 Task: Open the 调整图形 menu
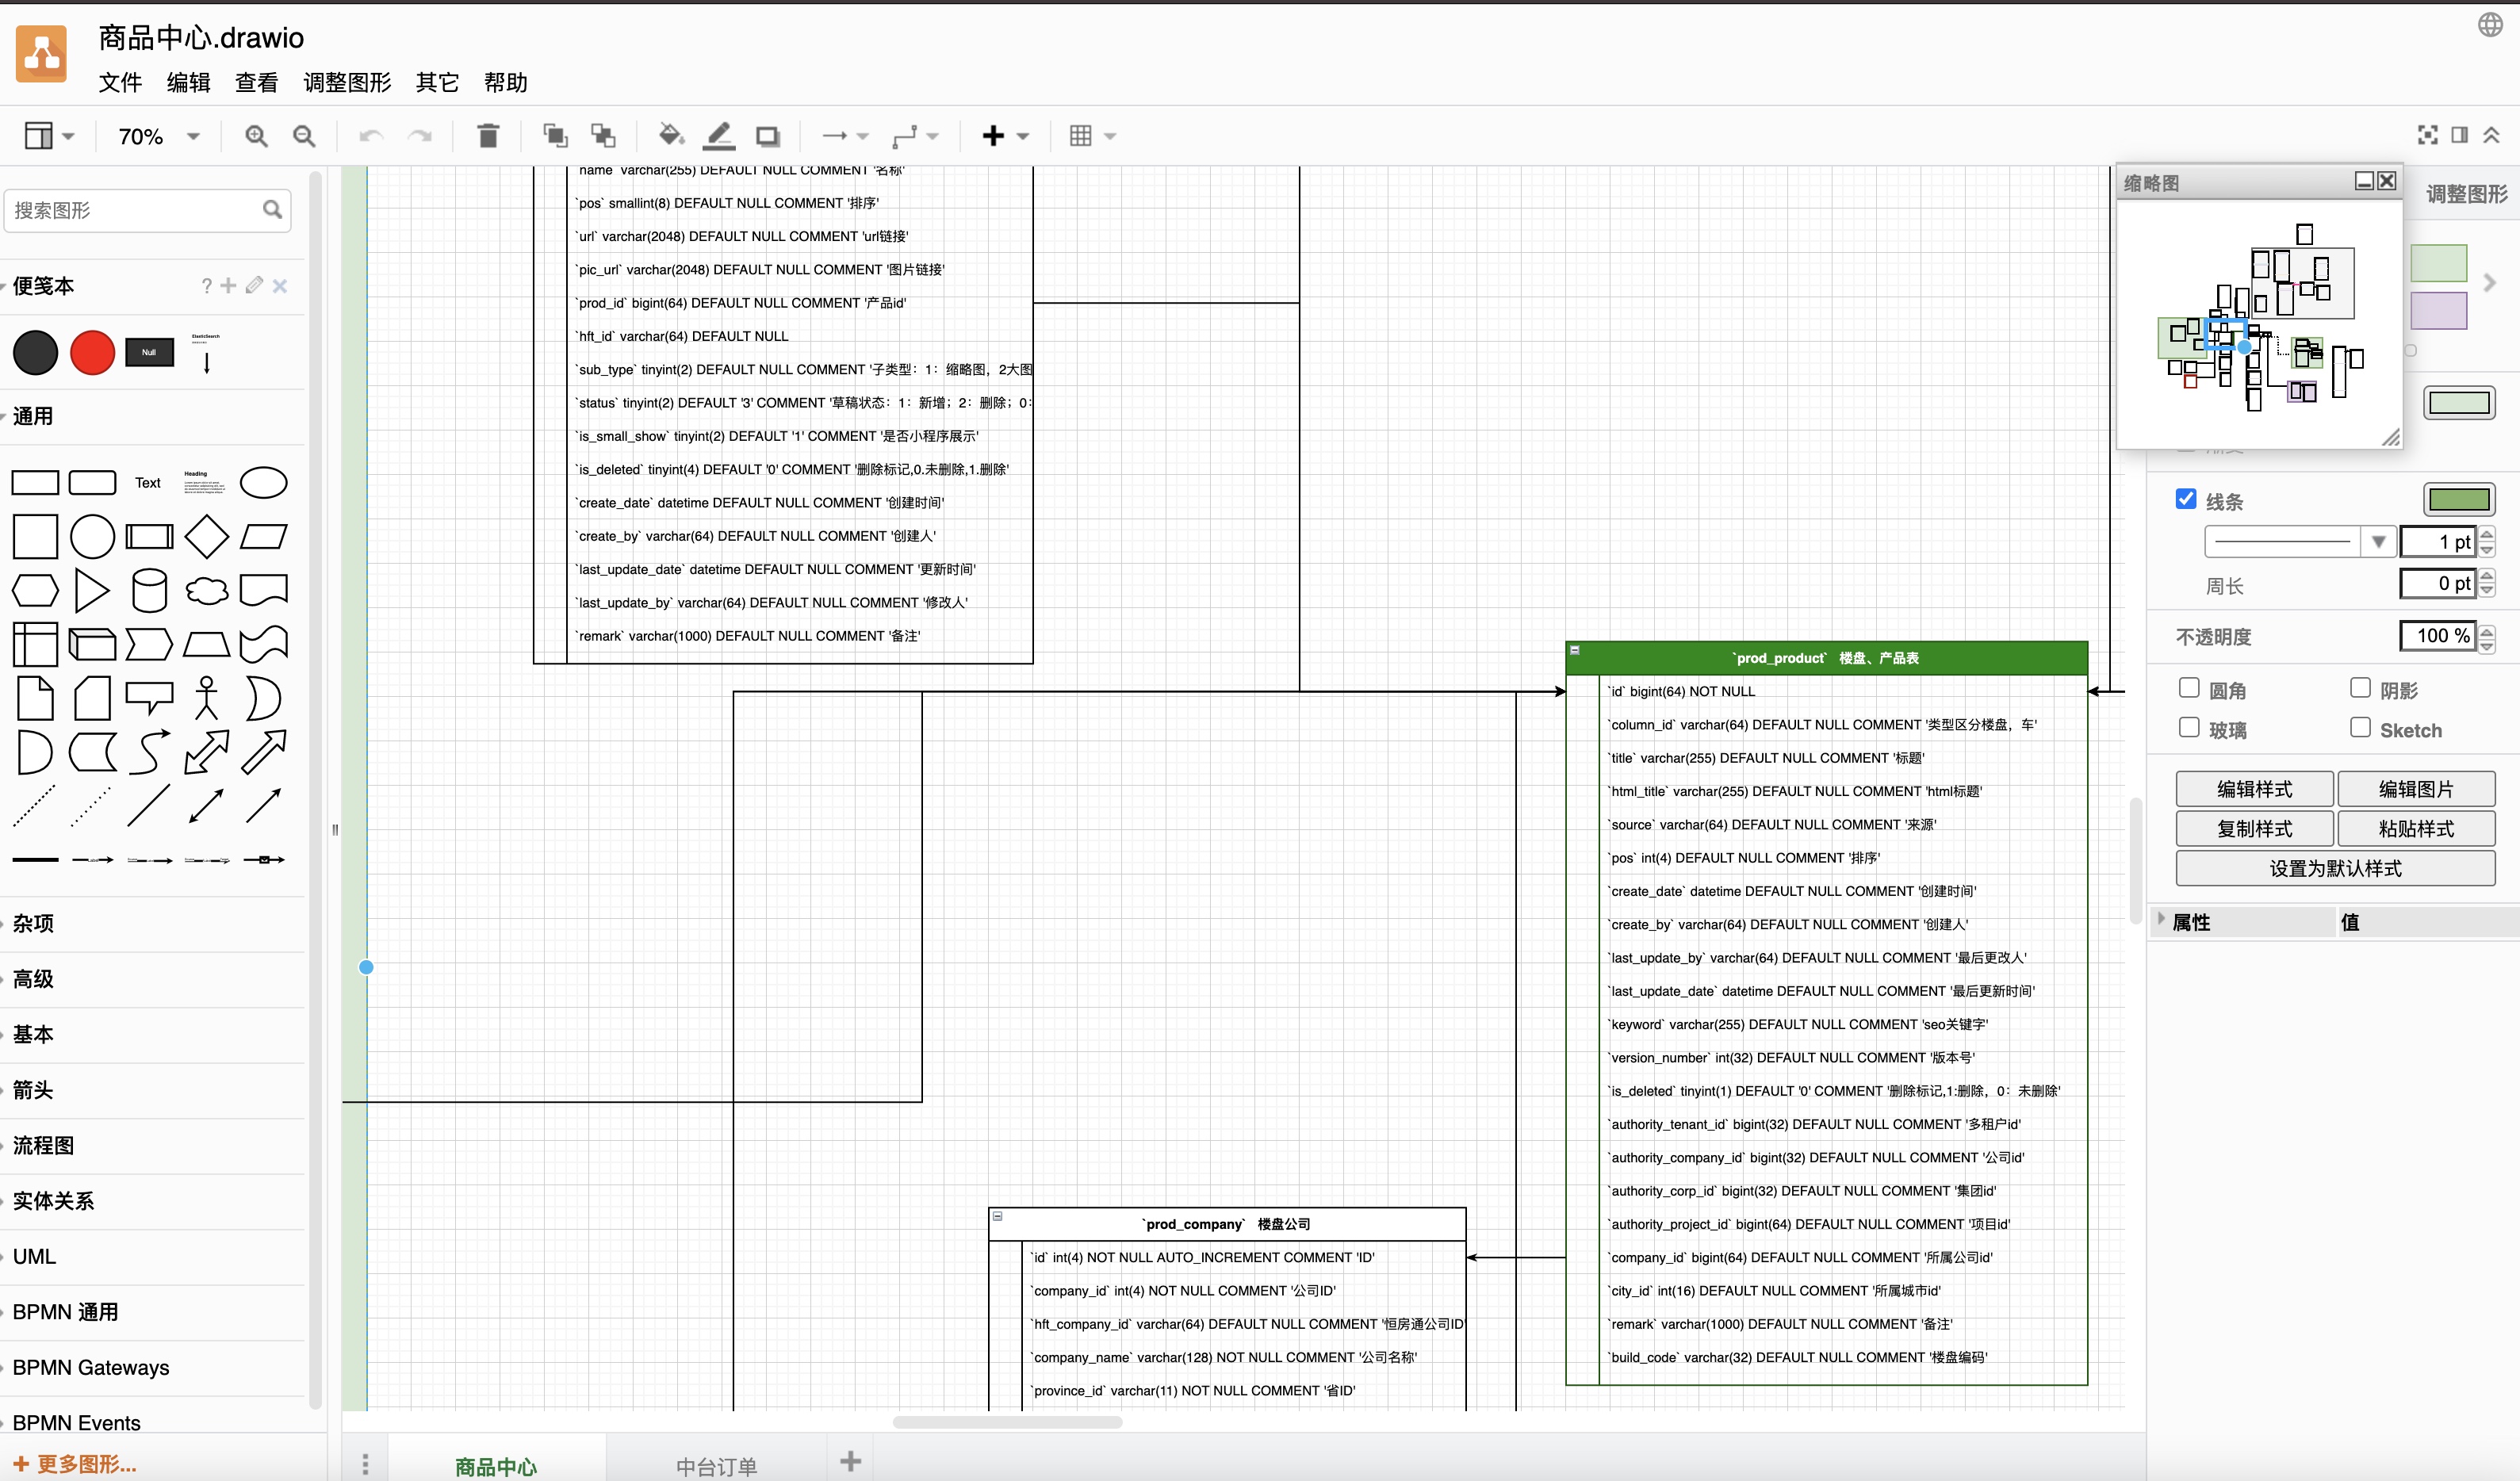347,83
